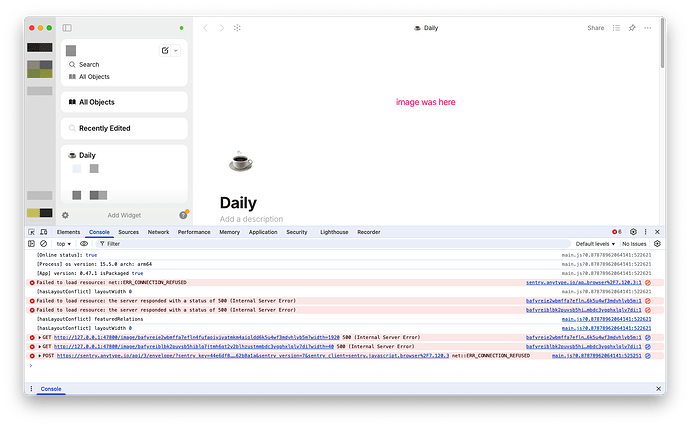Switch to the Lighthouse tab
The height and width of the screenshot is (426, 690).
[x=334, y=232]
